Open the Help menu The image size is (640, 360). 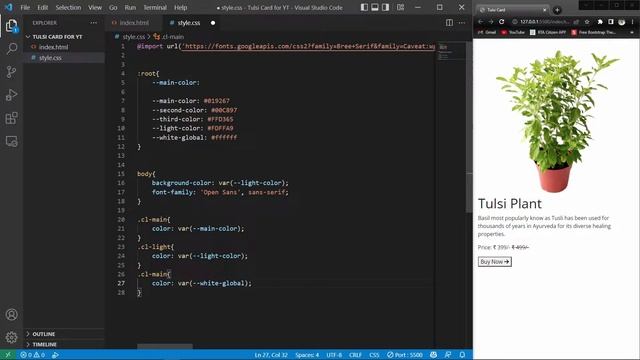pyautogui.click(x=180, y=7)
